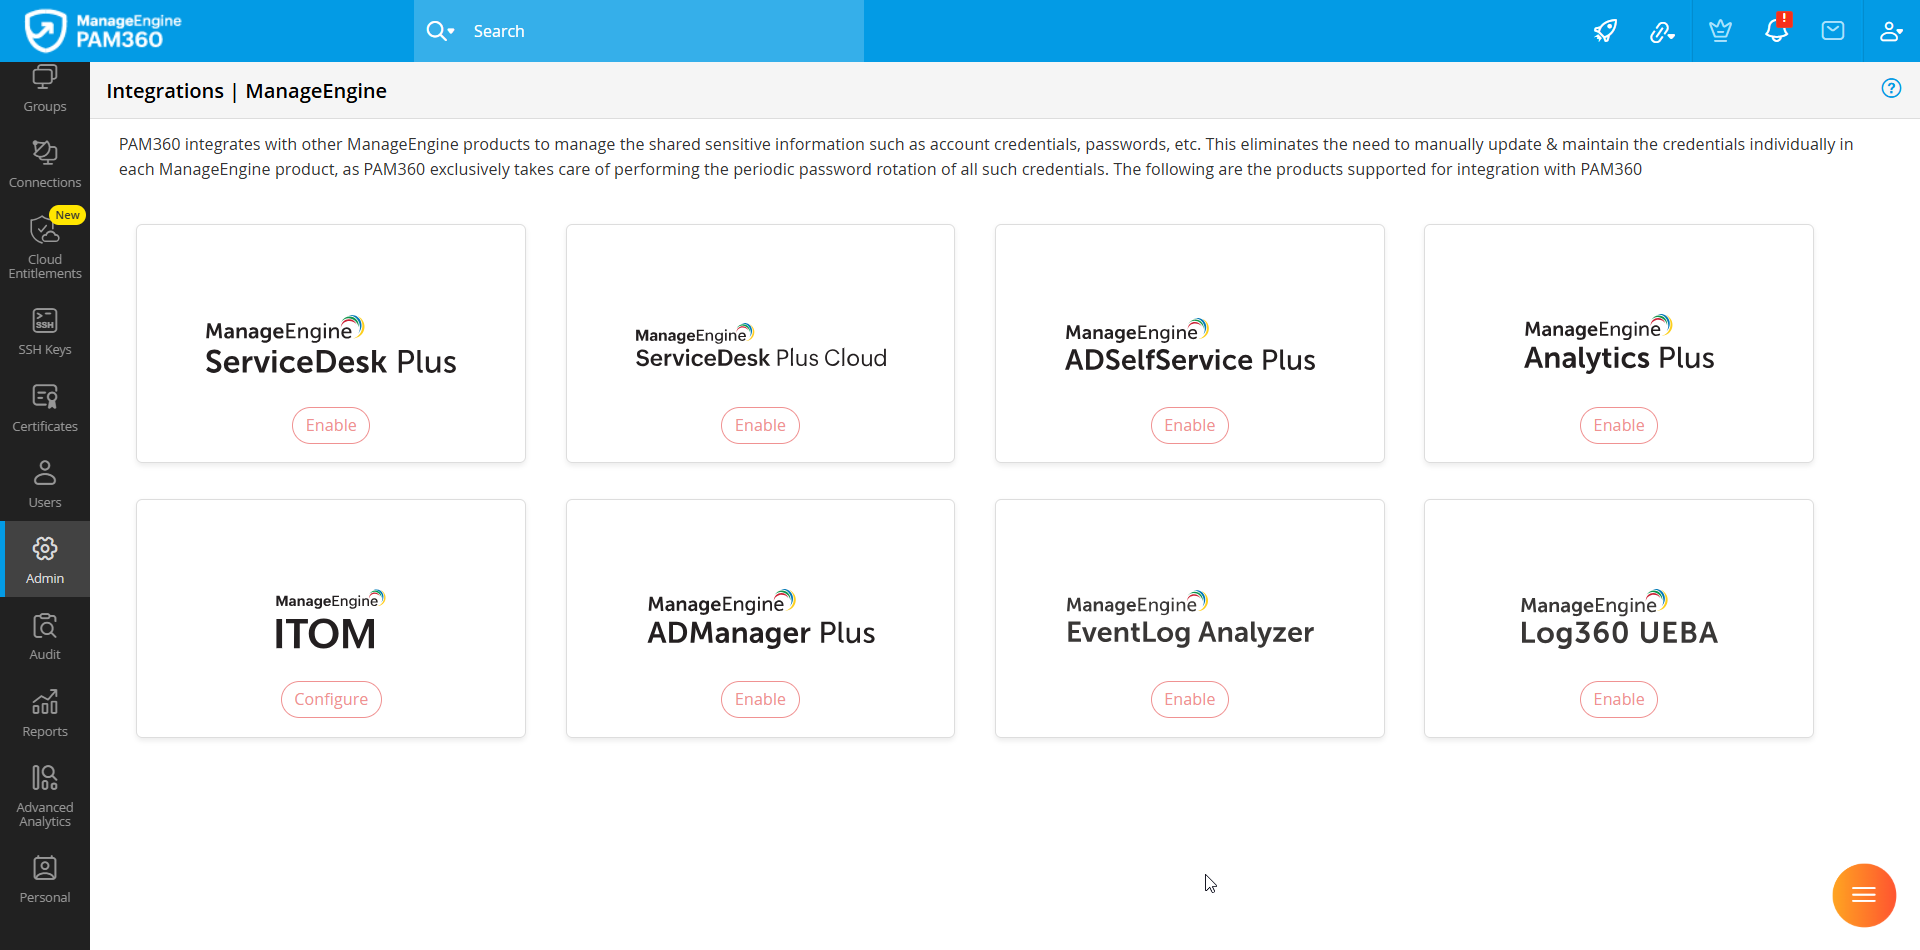Click the ITOM logo
The image size is (1920, 950).
click(330, 620)
